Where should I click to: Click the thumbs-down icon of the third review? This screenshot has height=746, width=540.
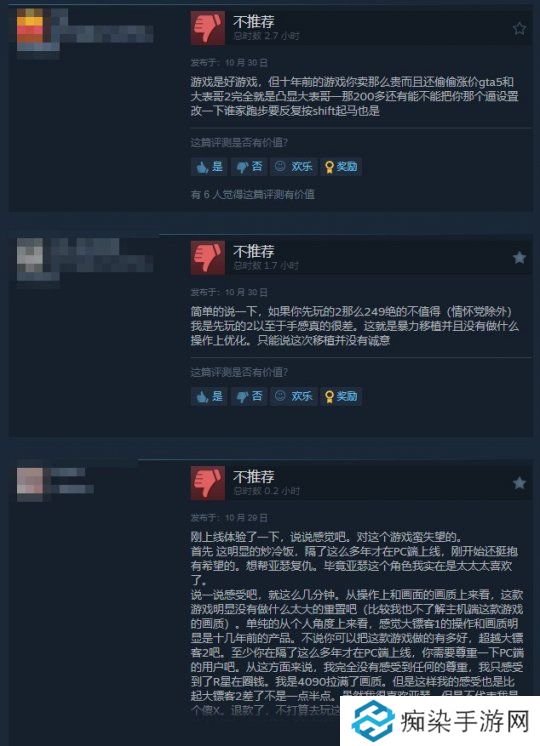pyautogui.click(x=207, y=483)
